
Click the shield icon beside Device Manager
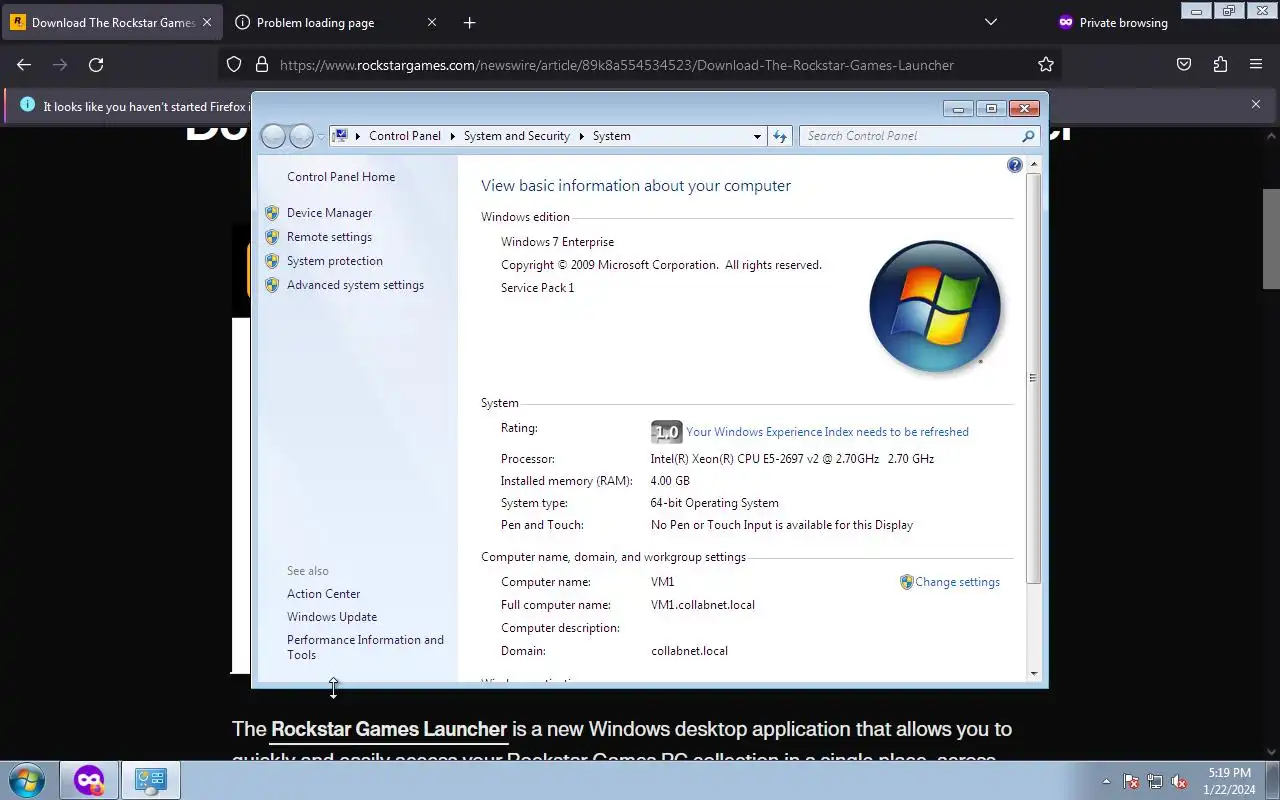(x=272, y=213)
